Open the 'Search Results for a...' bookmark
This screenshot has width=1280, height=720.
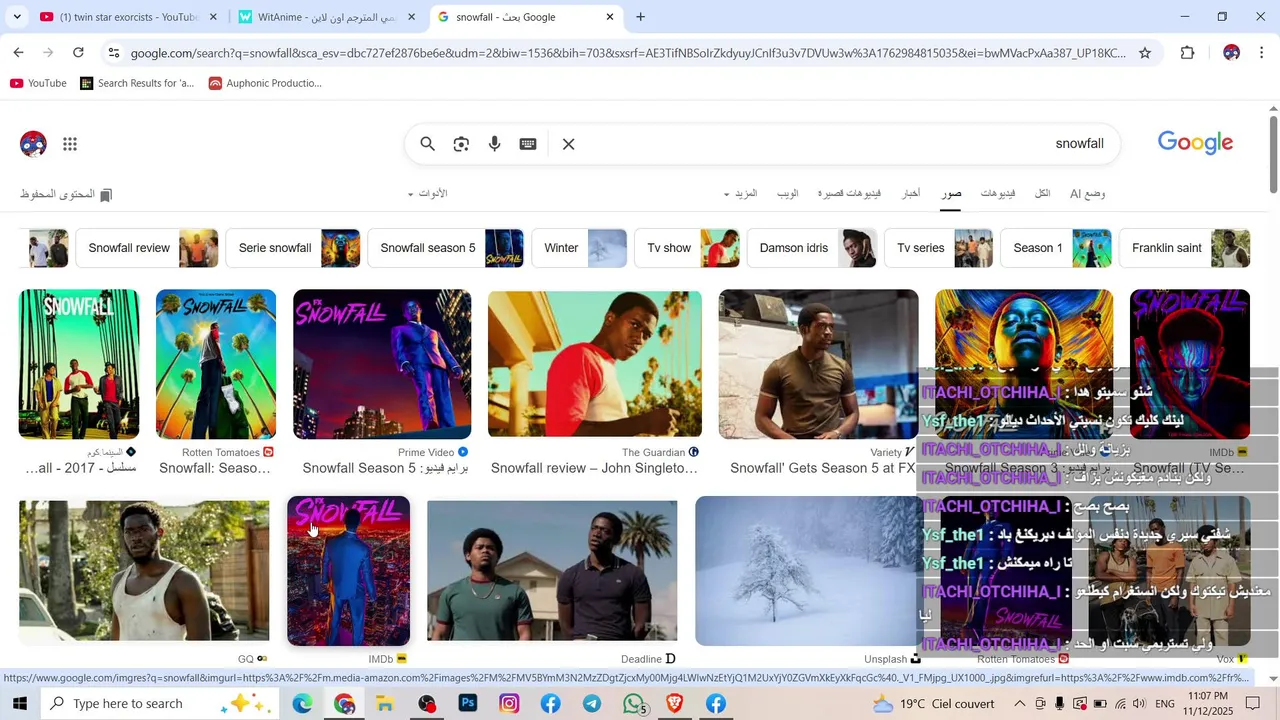[137, 83]
